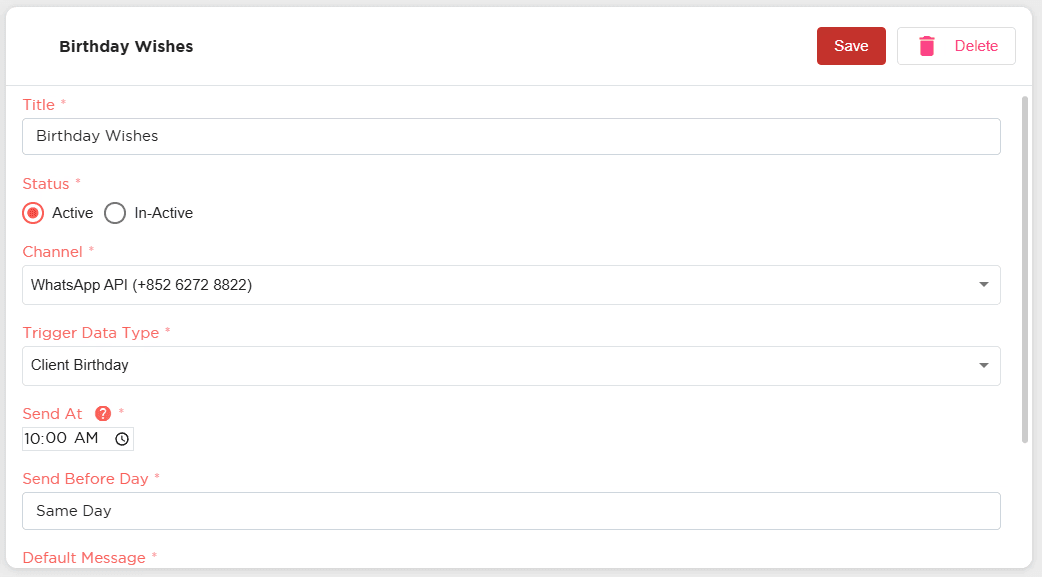Focus the Title input field

[511, 136]
